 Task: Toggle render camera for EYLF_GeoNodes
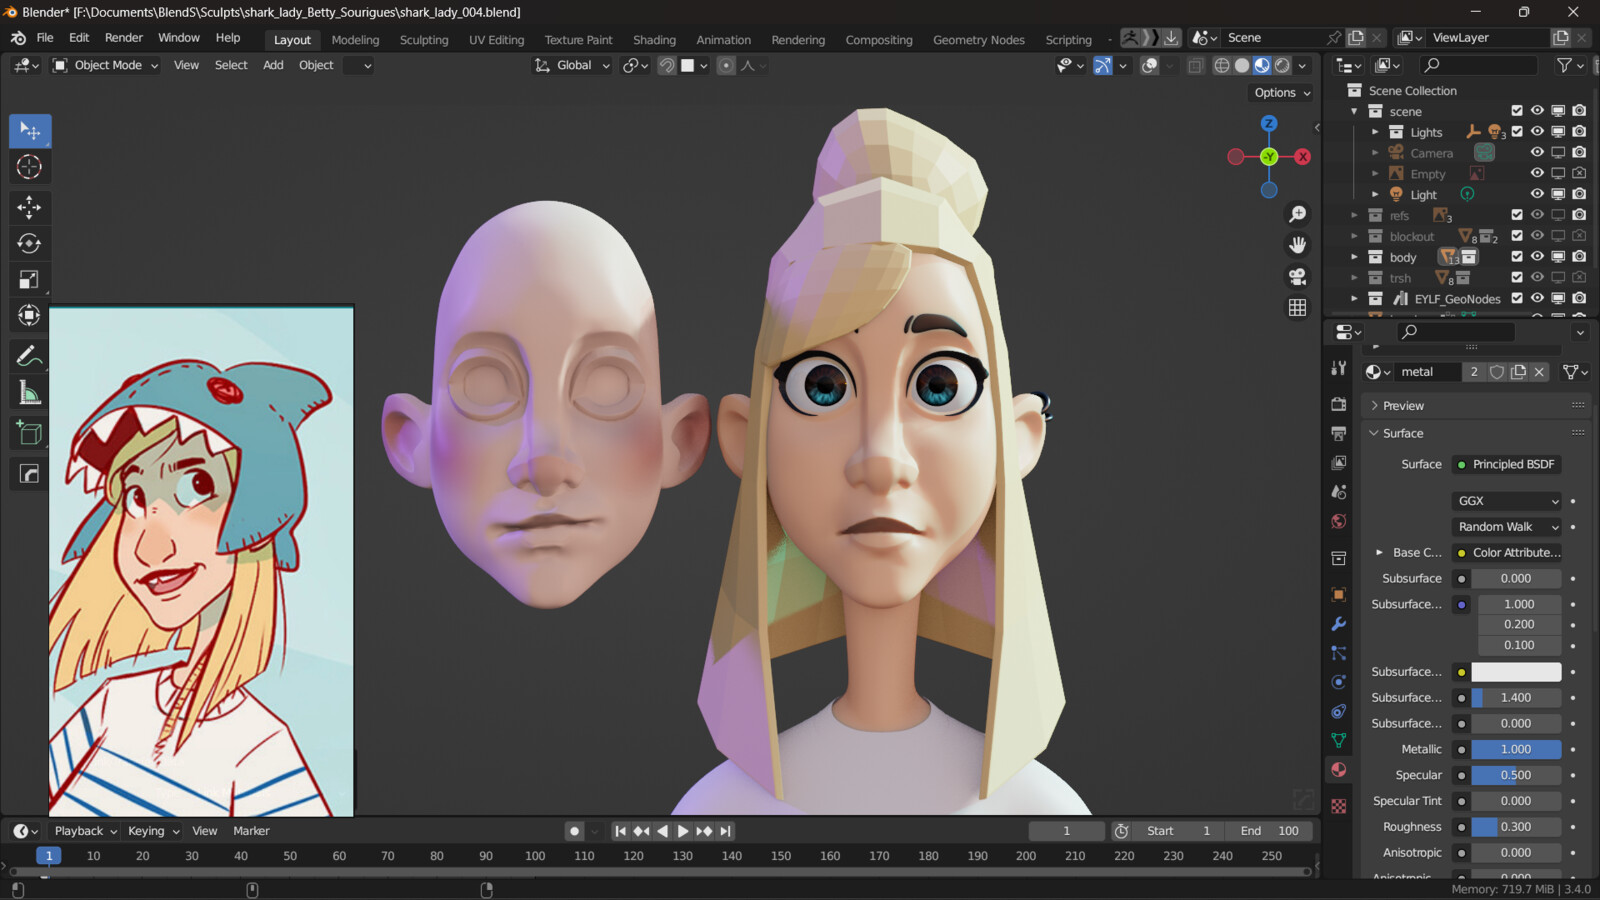pyautogui.click(x=1579, y=298)
